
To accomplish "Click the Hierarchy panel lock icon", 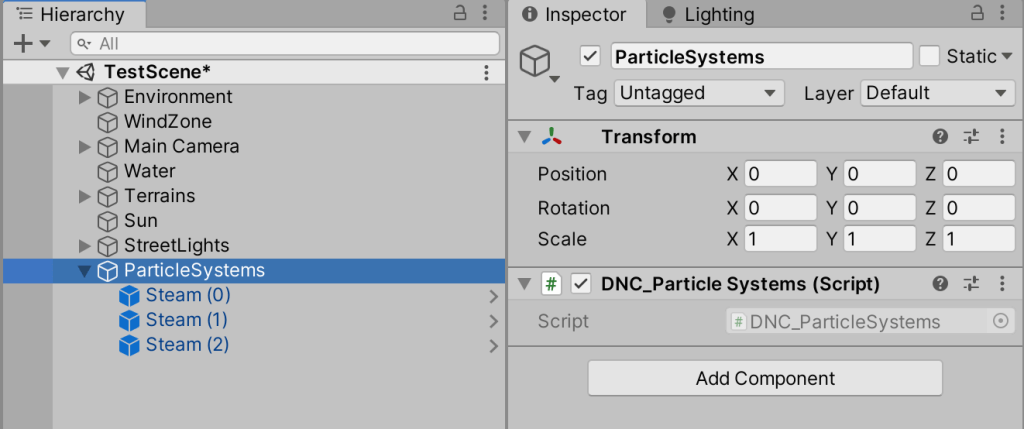I will coord(460,14).
